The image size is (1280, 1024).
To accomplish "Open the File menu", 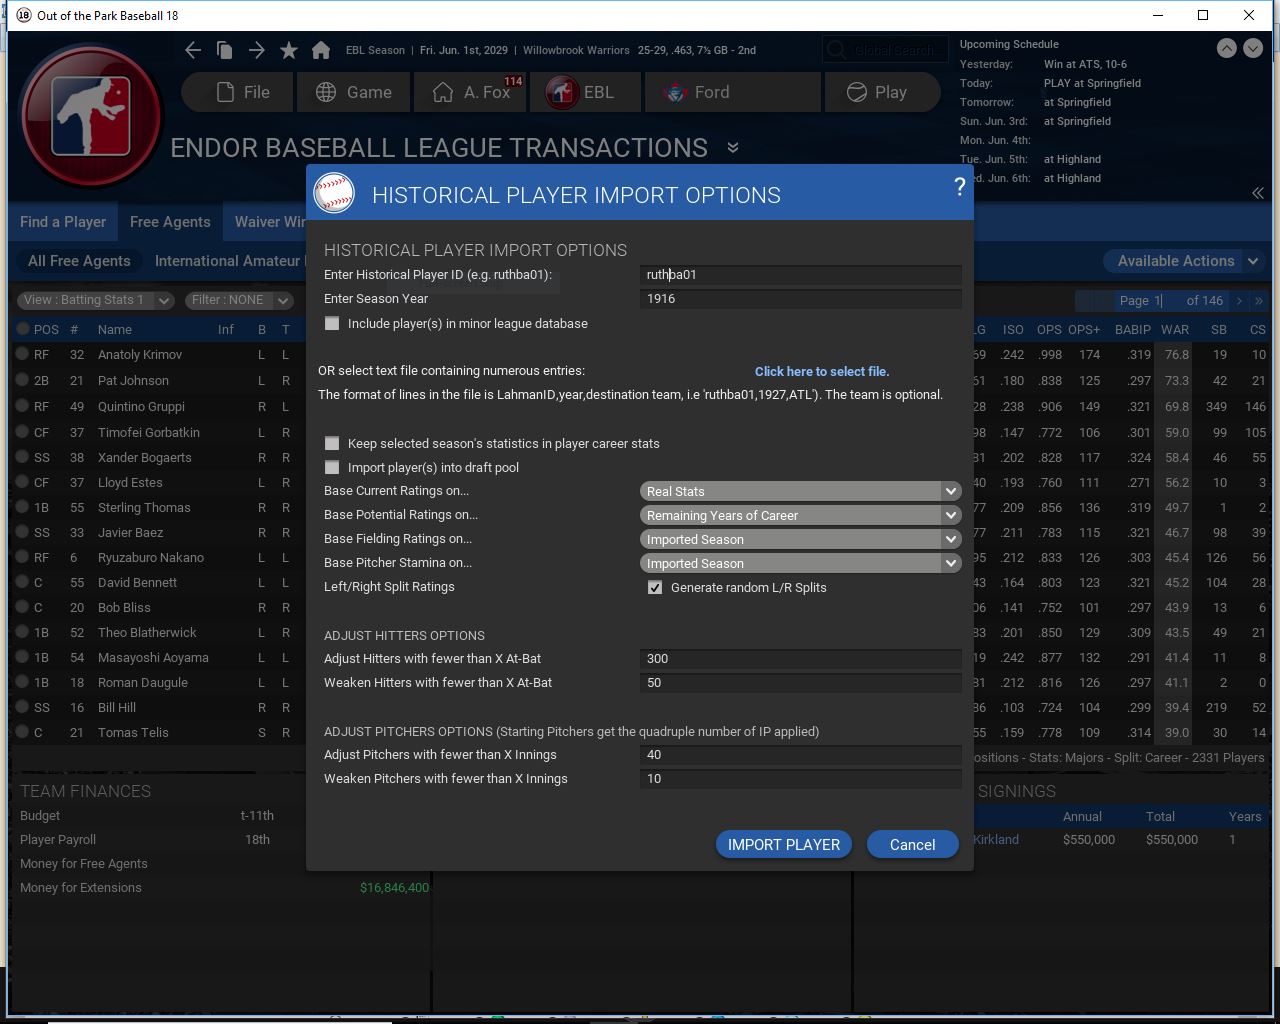I will [239, 92].
